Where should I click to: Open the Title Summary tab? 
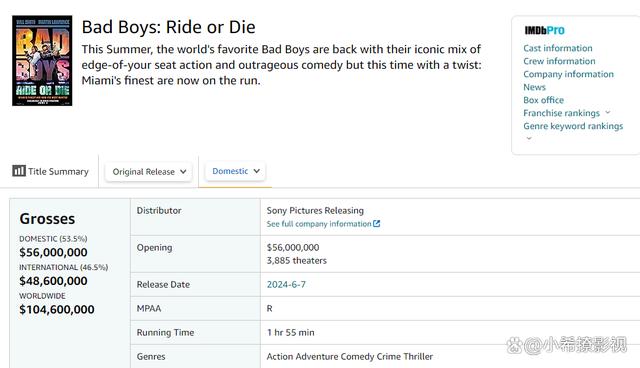[50, 171]
